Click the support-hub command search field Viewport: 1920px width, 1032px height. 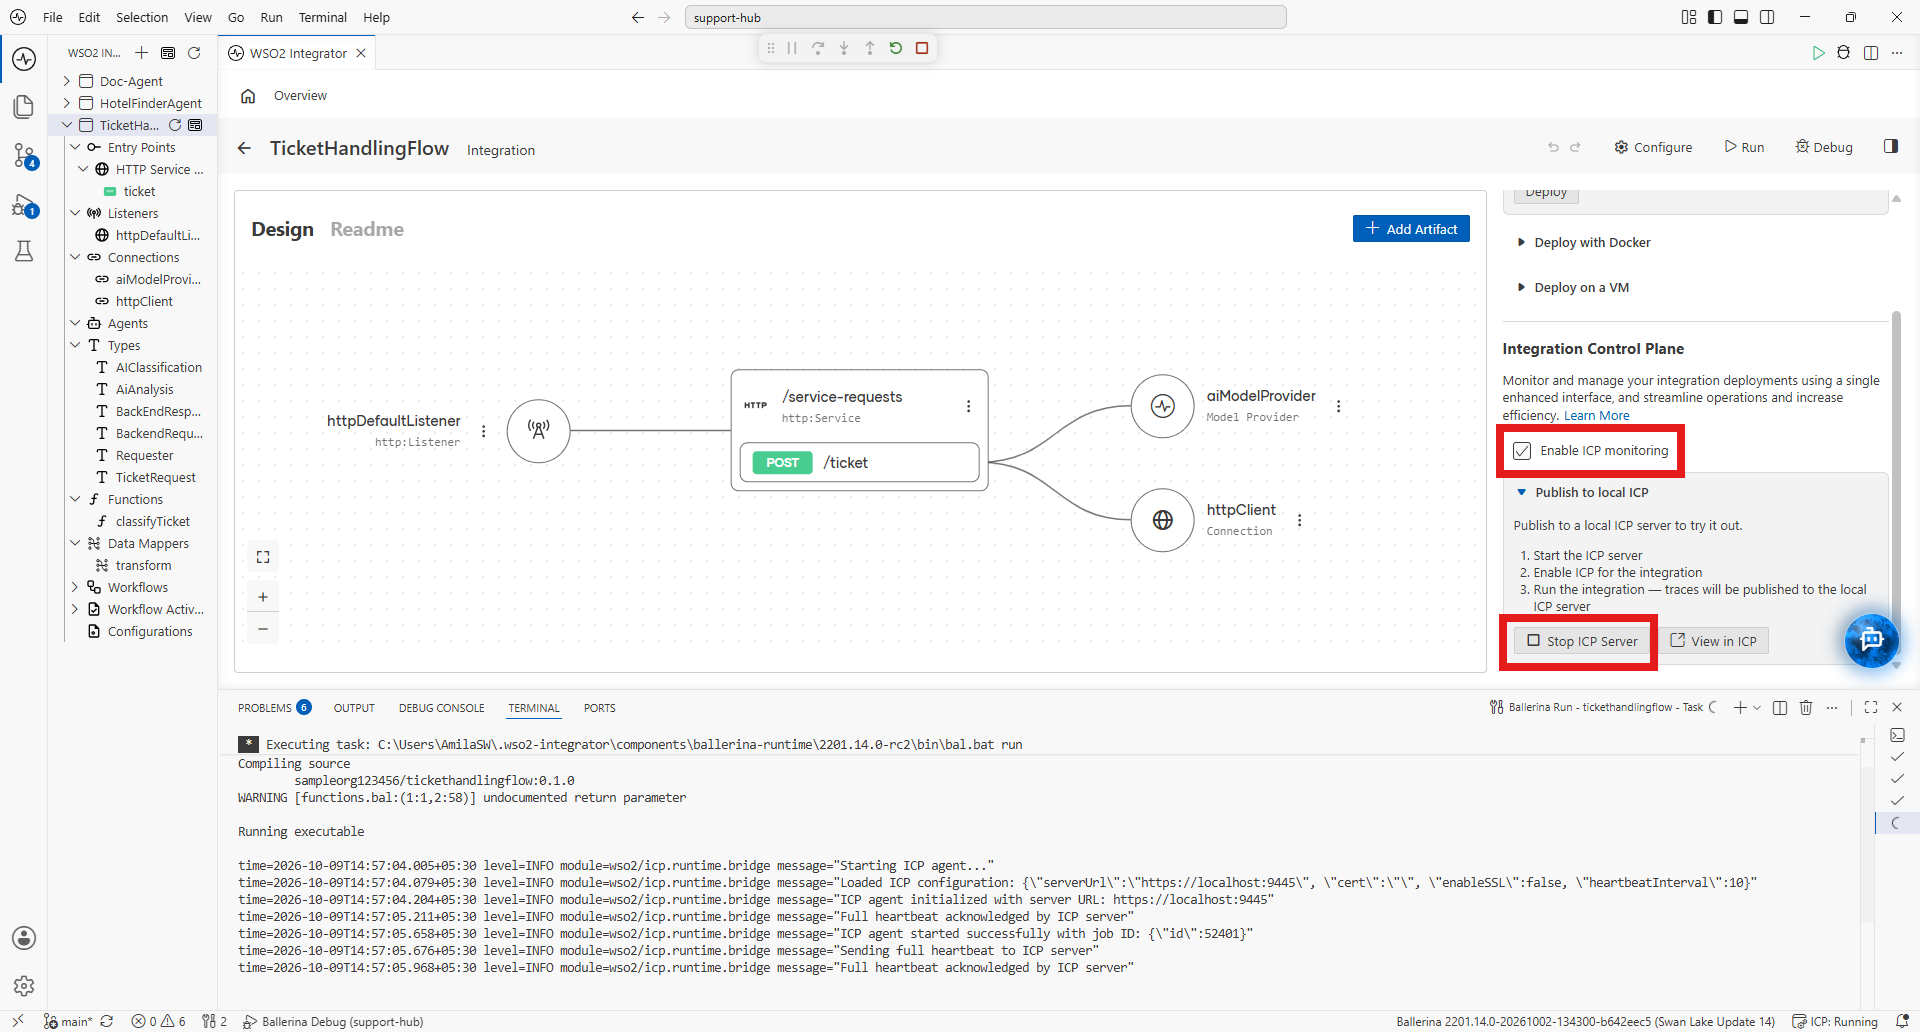coord(985,17)
